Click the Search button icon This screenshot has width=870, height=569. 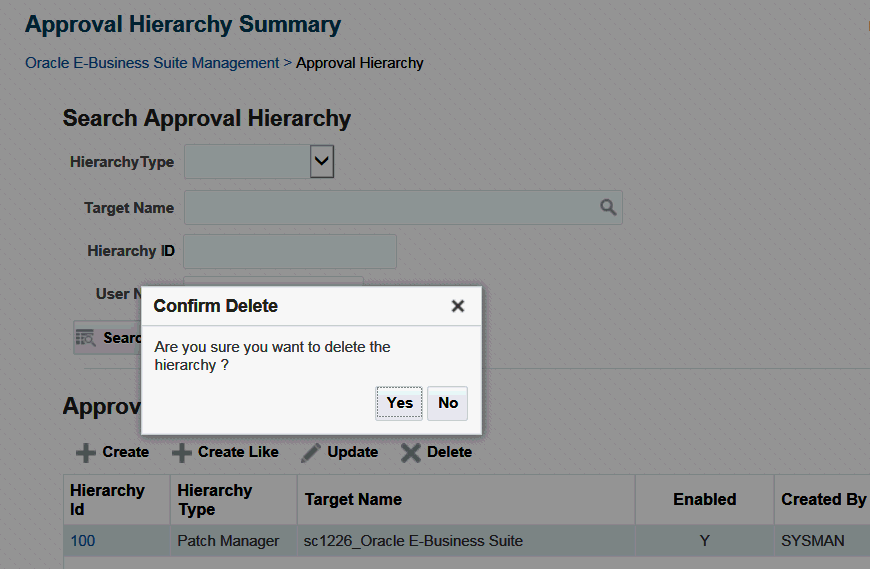point(85,338)
